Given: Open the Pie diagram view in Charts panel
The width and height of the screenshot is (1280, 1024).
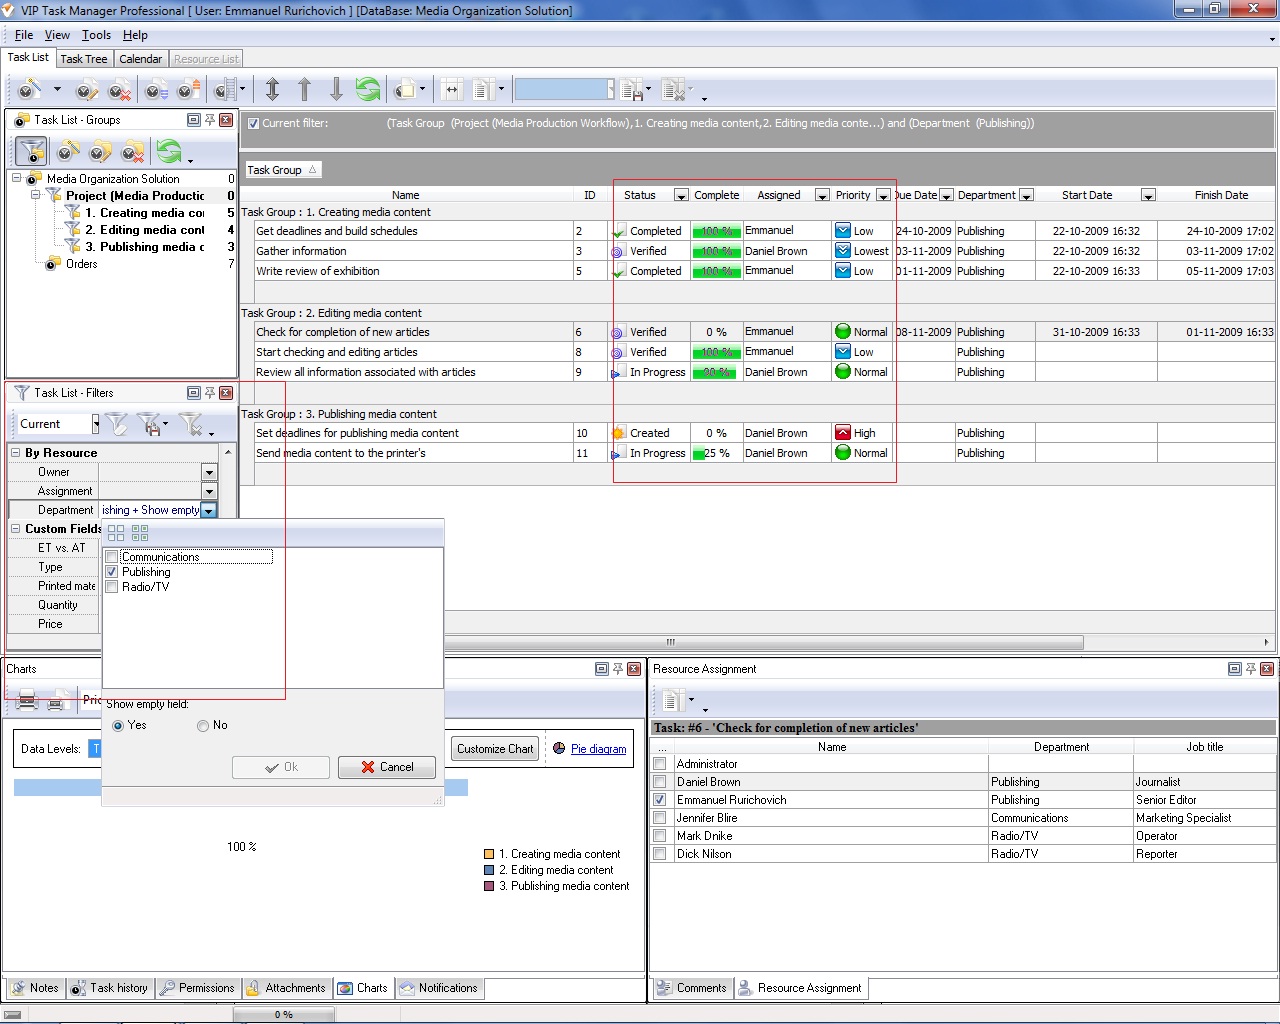Looking at the screenshot, I should tap(596, 748).
